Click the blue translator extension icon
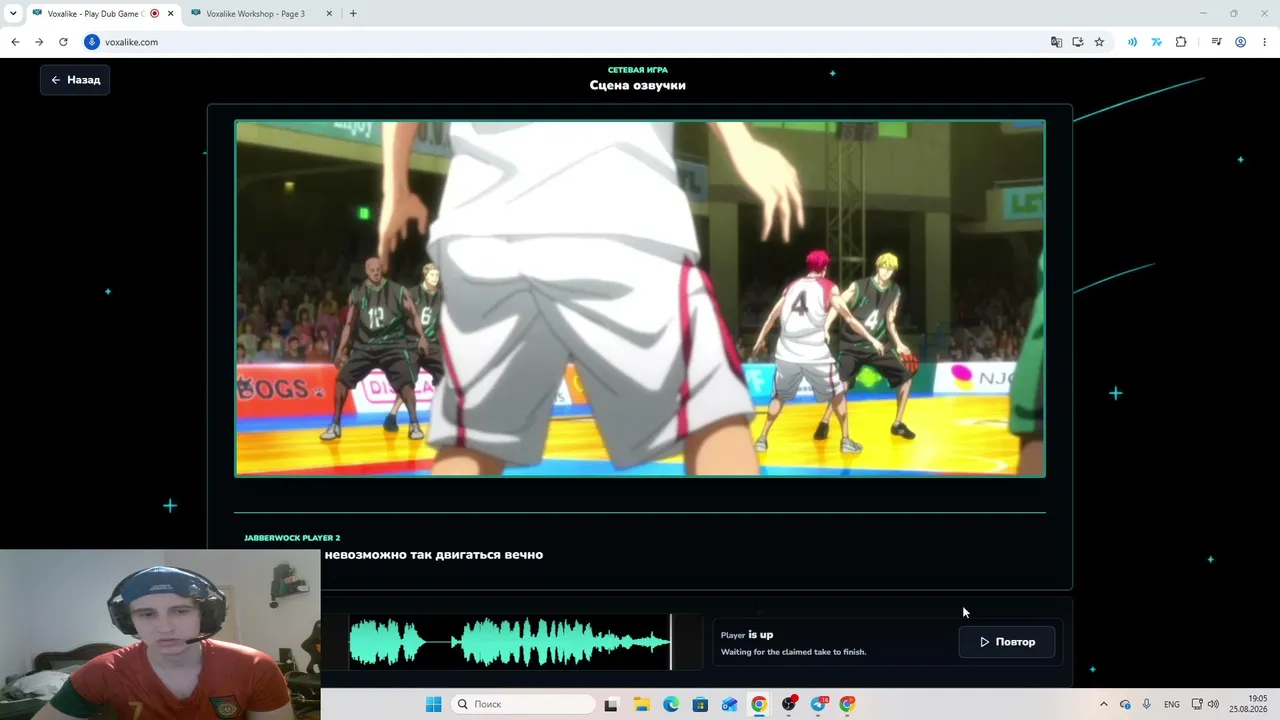The image size is (1280, 720). click(1156, 42)
